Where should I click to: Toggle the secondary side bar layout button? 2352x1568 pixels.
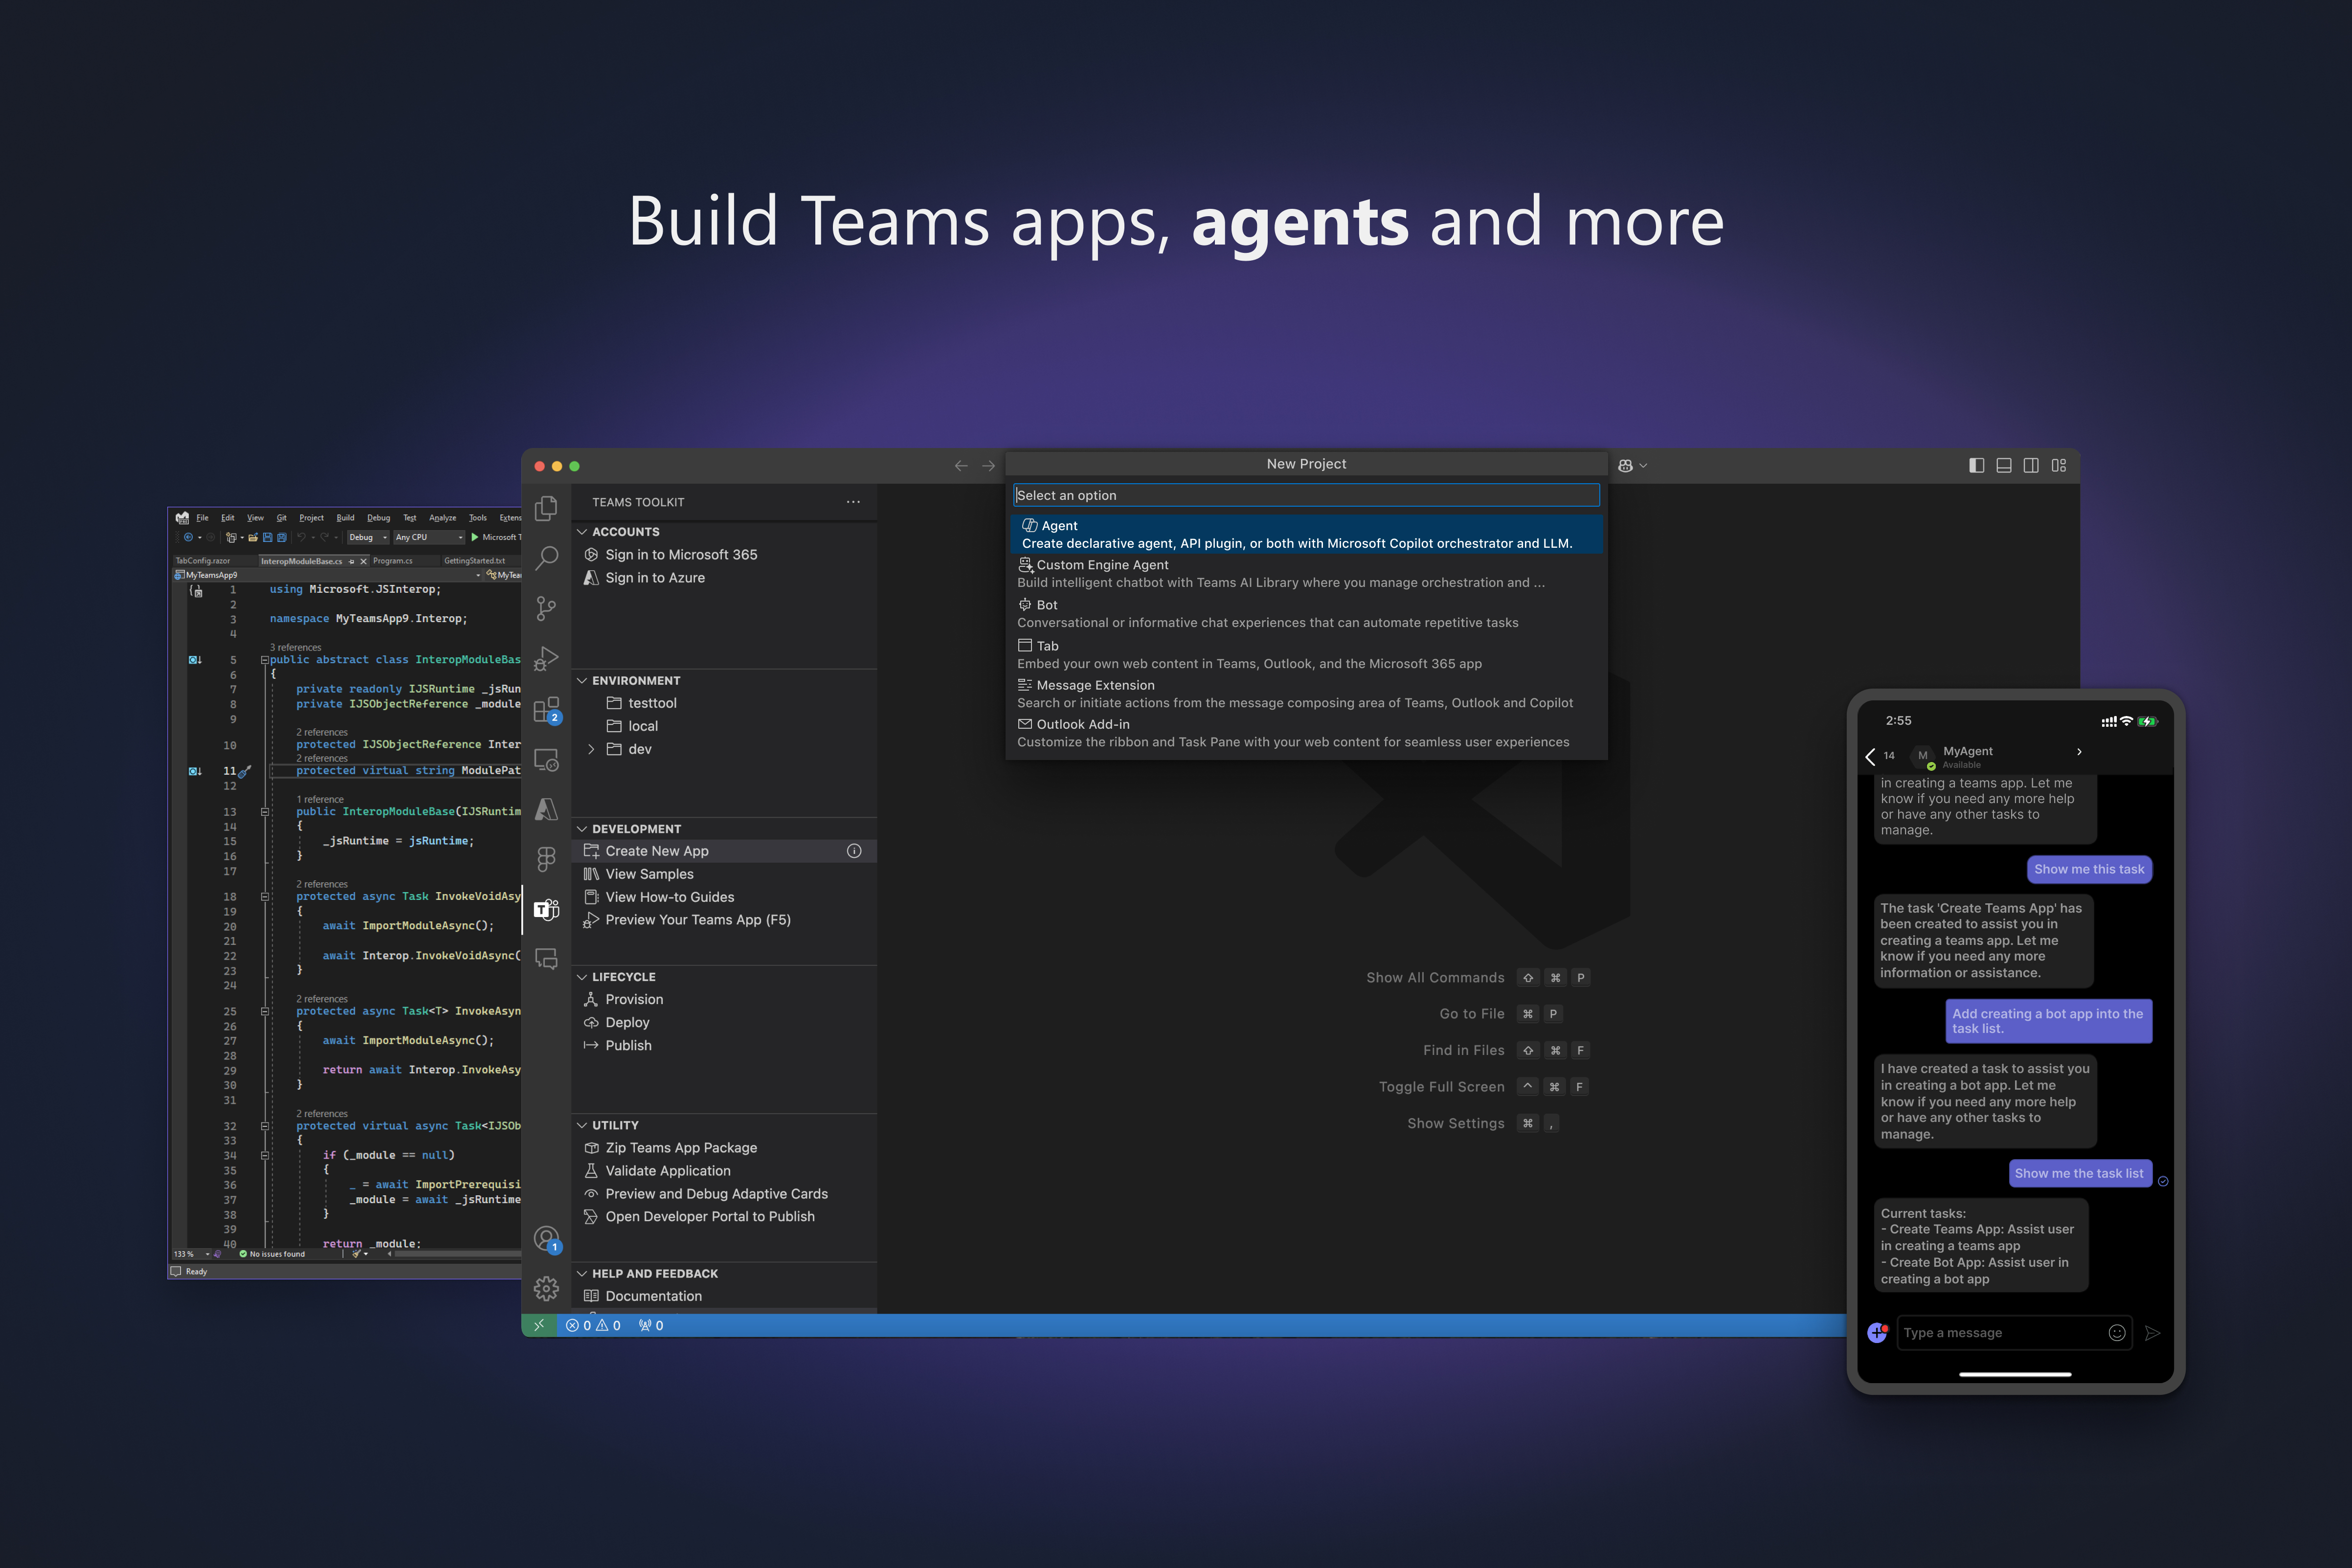2031,465
